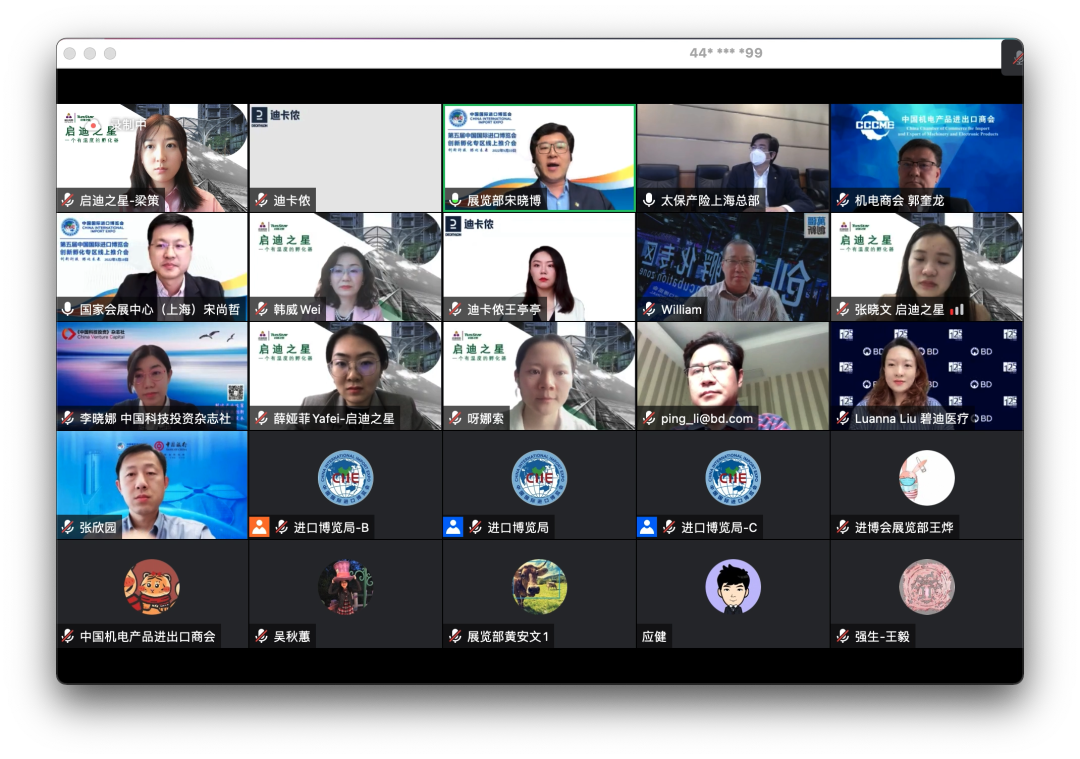Image resolution: width=1080 pixels, height=759 pixels.
Task: Click avatar of 吴秋蕙
Action: pos(345,587)
